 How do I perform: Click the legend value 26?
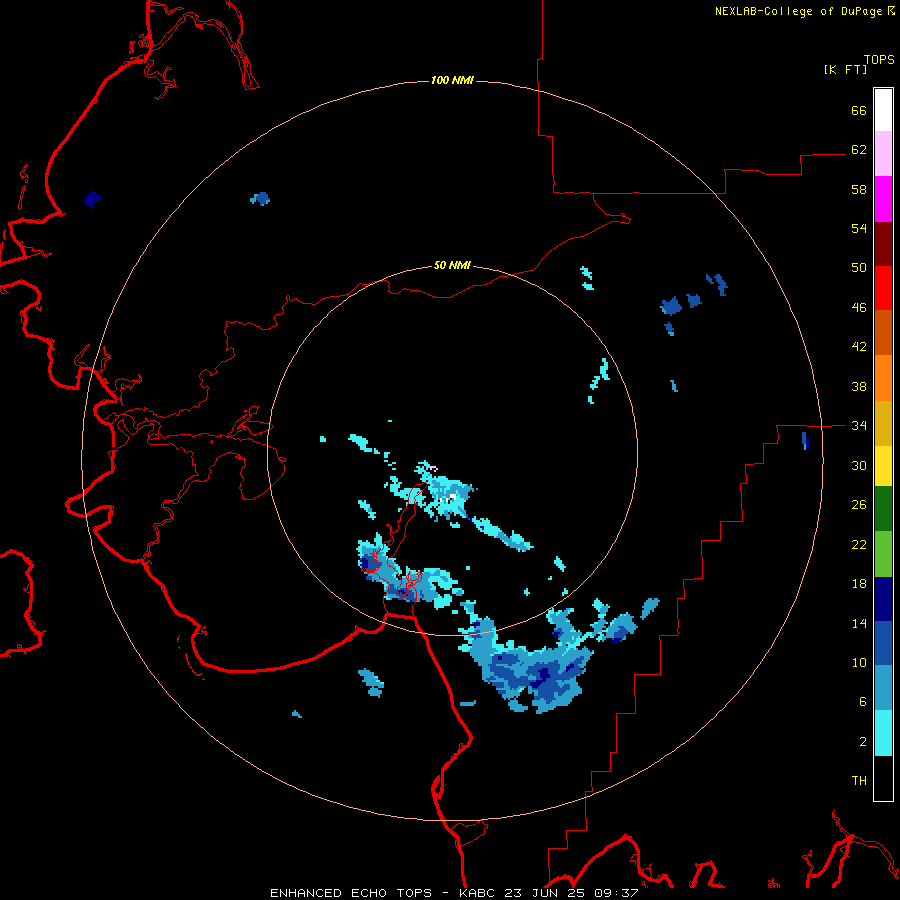point(859,505)
